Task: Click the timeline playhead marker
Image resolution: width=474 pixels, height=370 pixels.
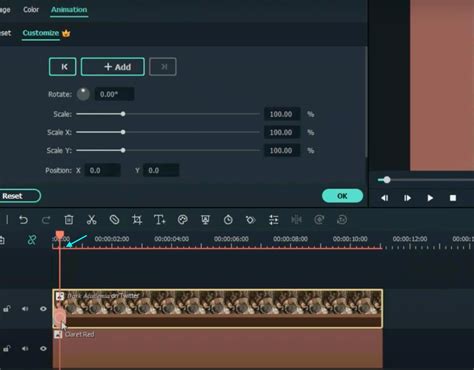Action: (x=60, y=235)
